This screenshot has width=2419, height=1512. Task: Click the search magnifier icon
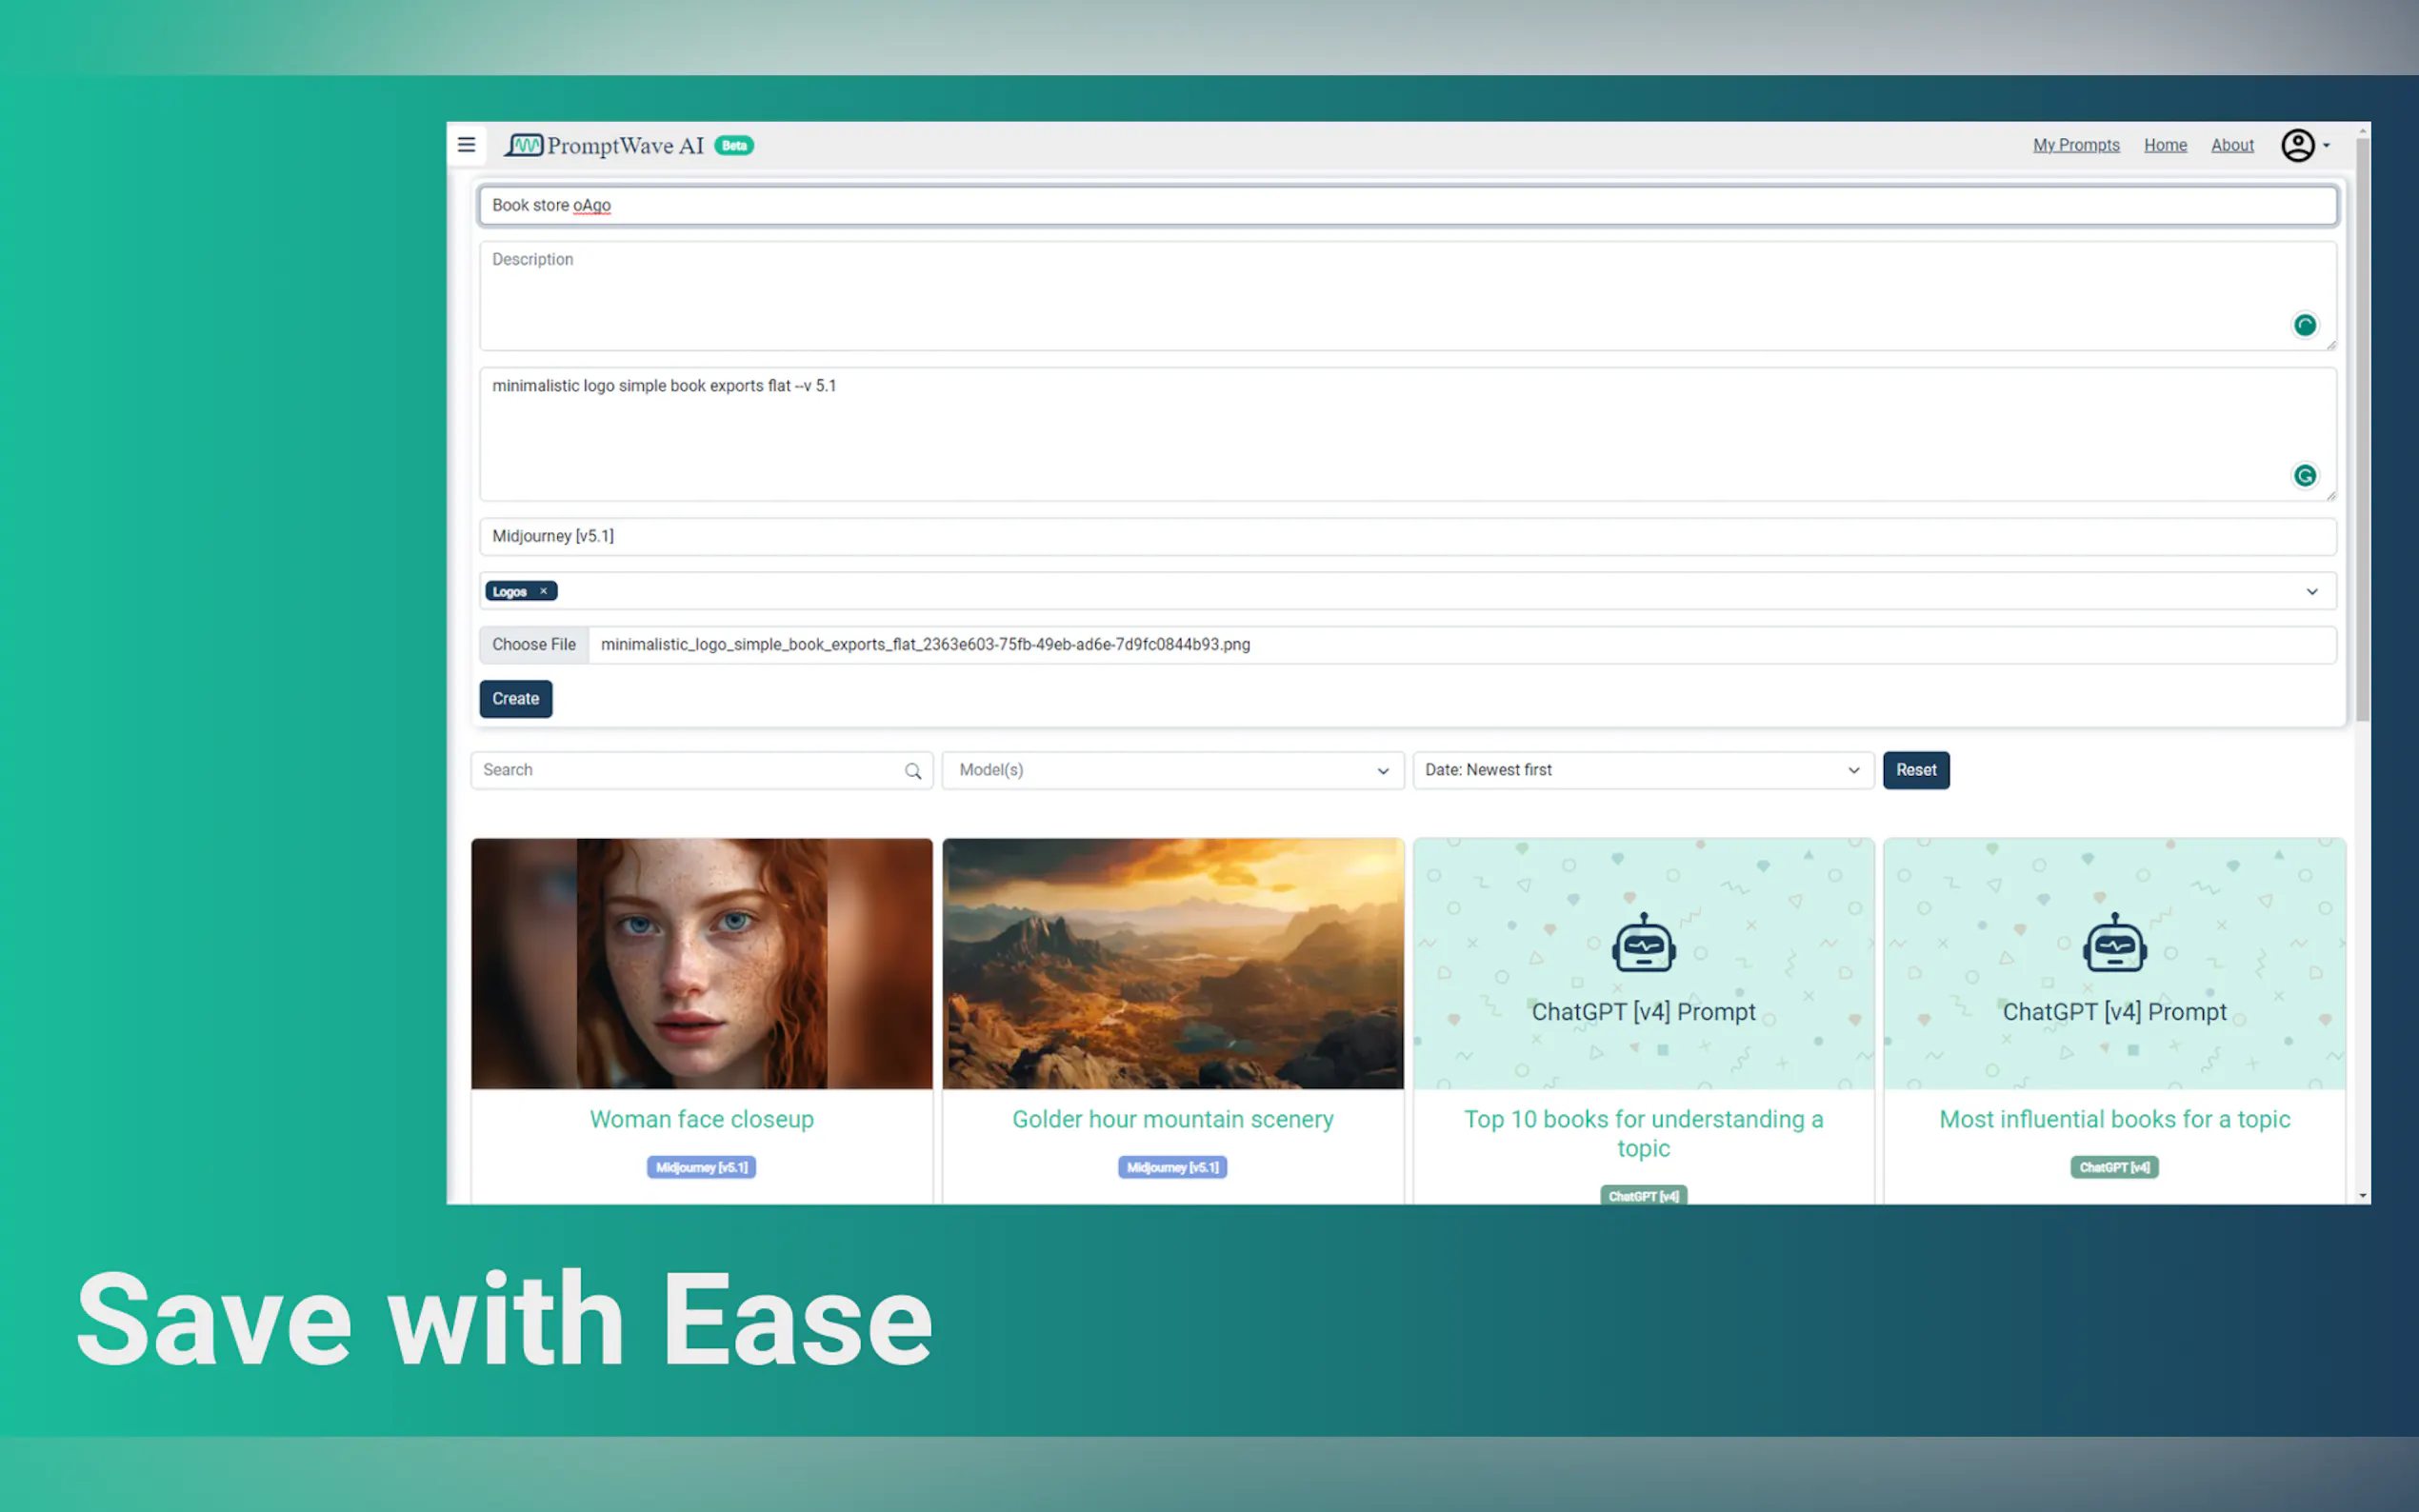913,771
